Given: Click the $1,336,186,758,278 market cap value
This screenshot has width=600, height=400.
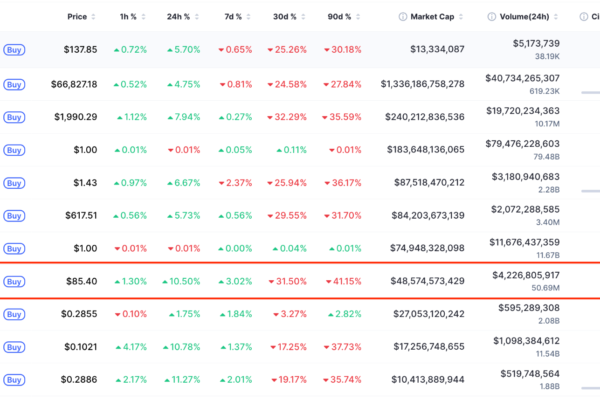Looking at the screenshot, I should [422, 84].
